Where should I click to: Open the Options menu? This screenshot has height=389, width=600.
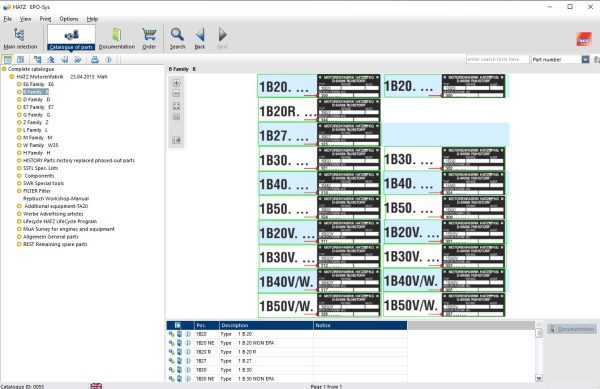tap(69, 19)
